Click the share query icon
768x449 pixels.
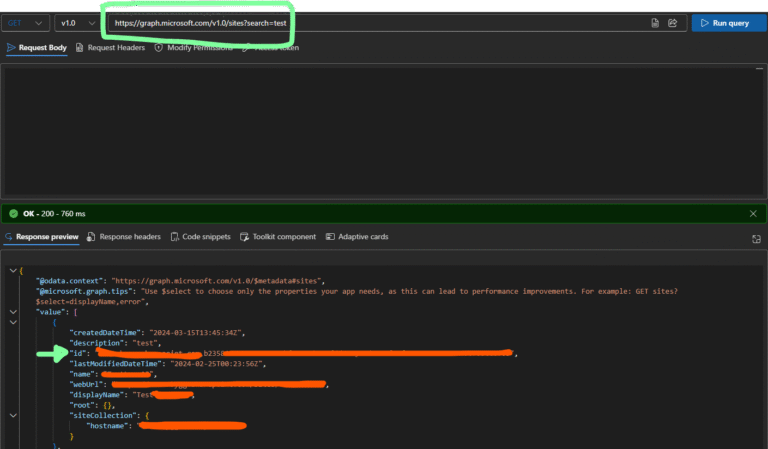(672, 23)
